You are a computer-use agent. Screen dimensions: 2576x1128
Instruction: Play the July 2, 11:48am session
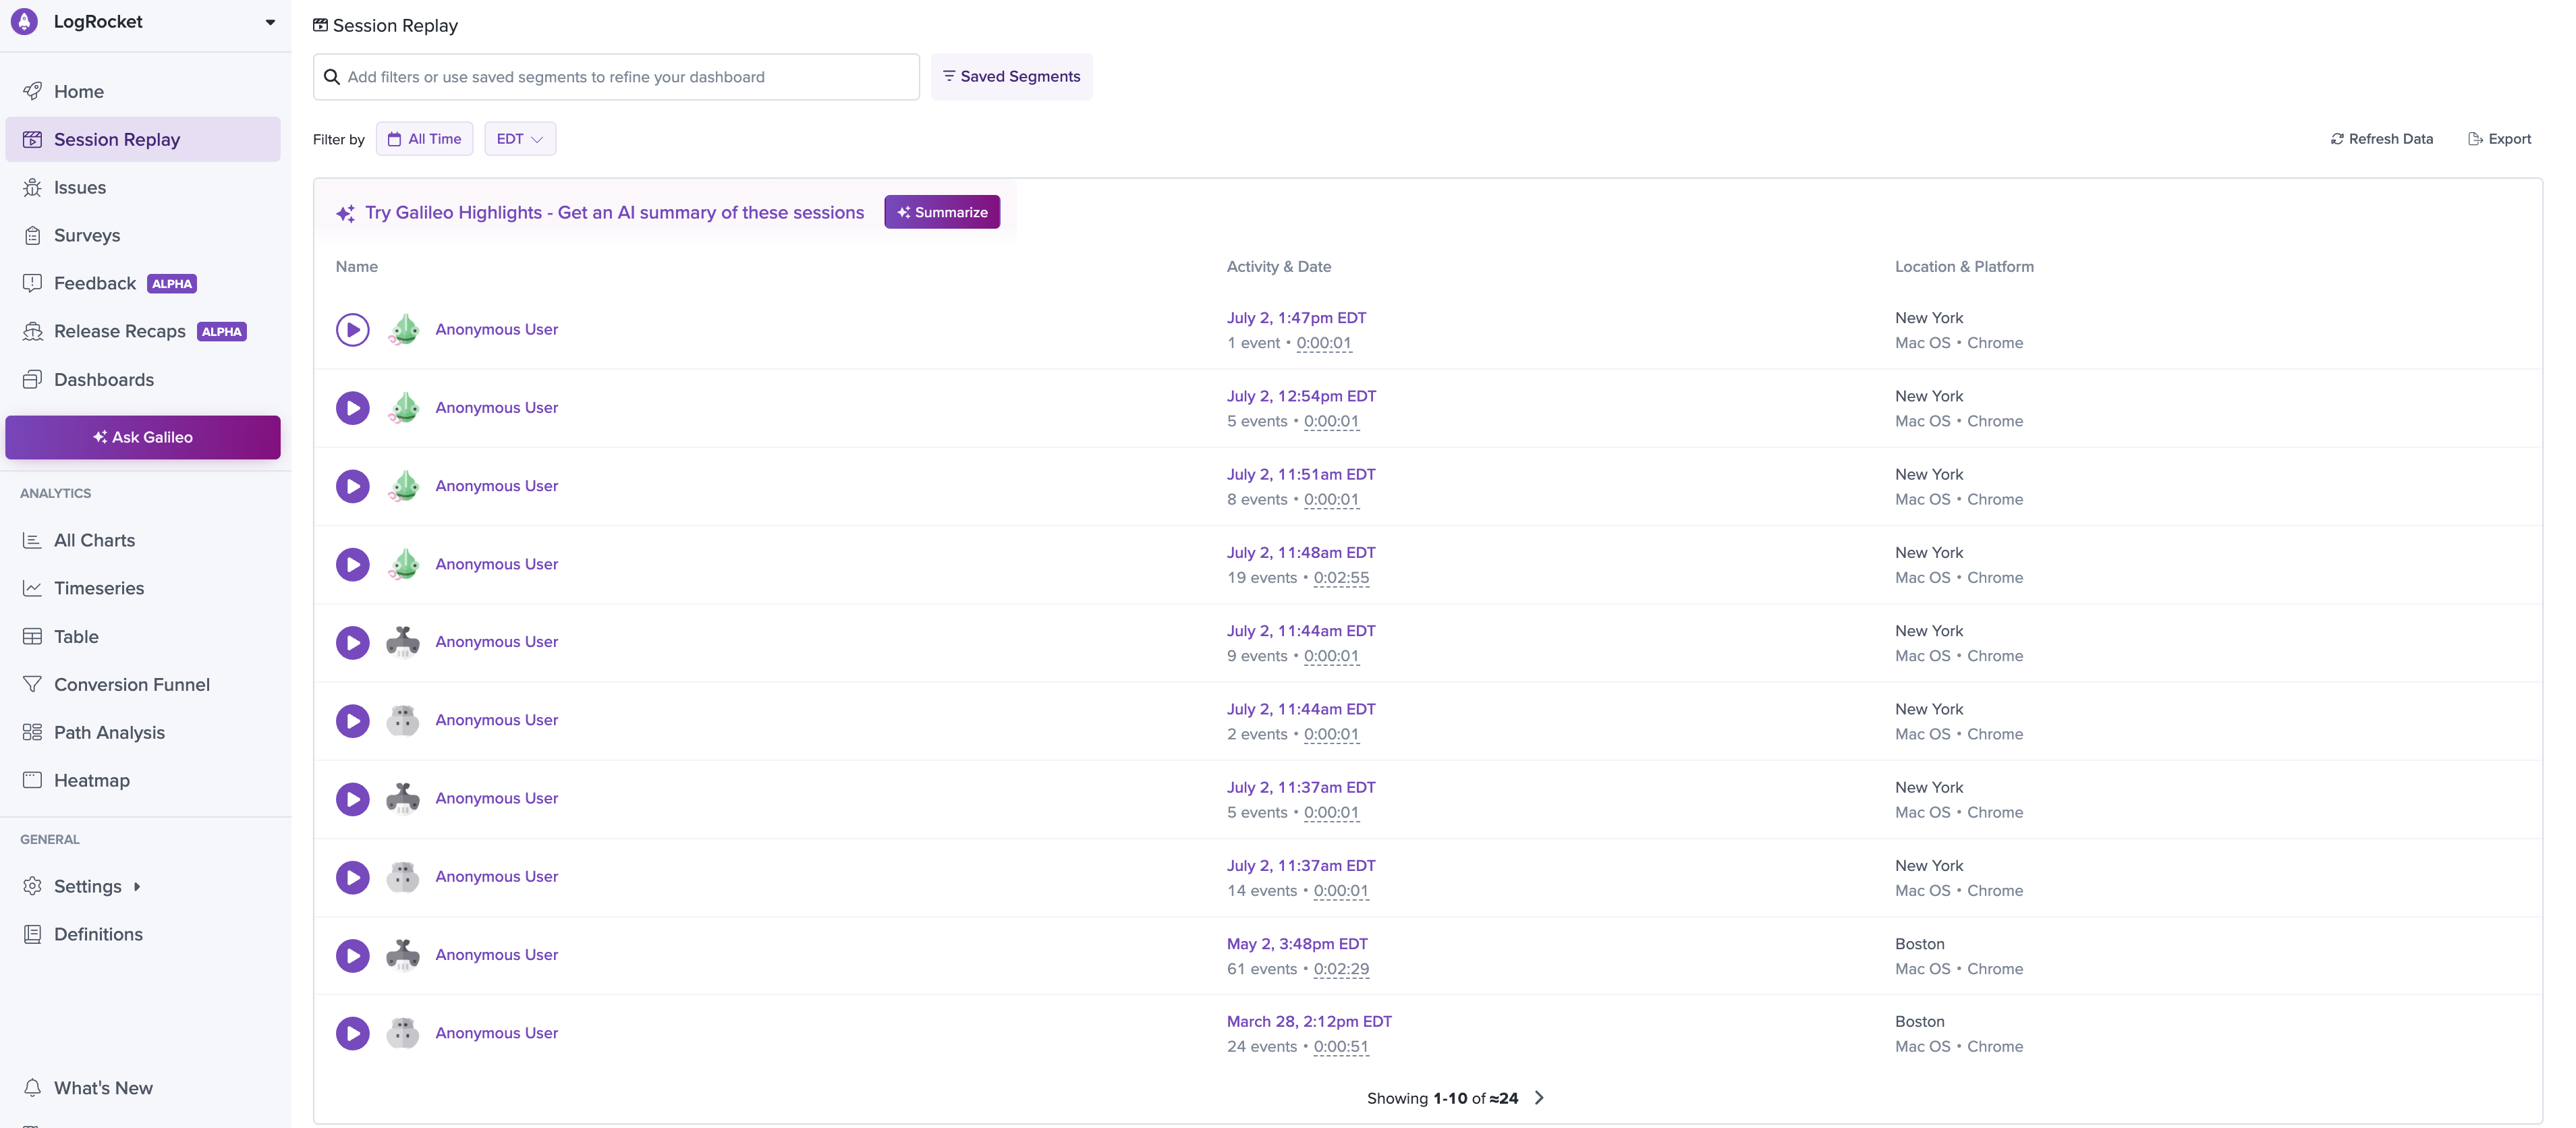352,564
